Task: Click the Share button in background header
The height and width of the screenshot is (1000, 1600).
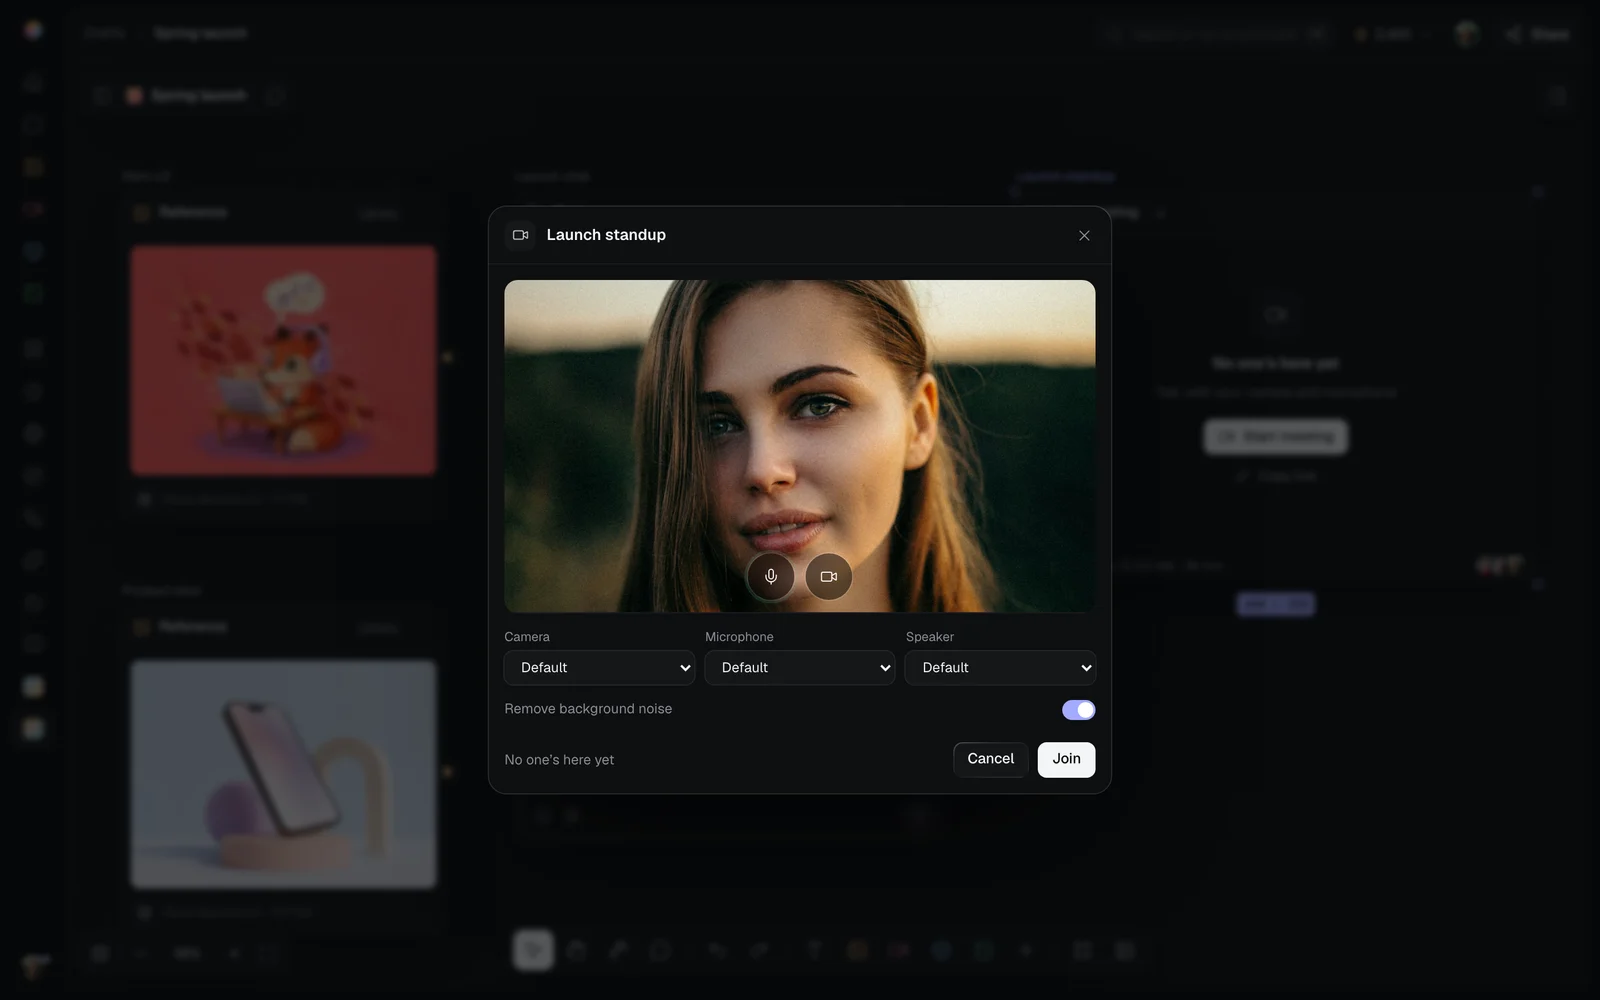Action: pos(1539,34)
